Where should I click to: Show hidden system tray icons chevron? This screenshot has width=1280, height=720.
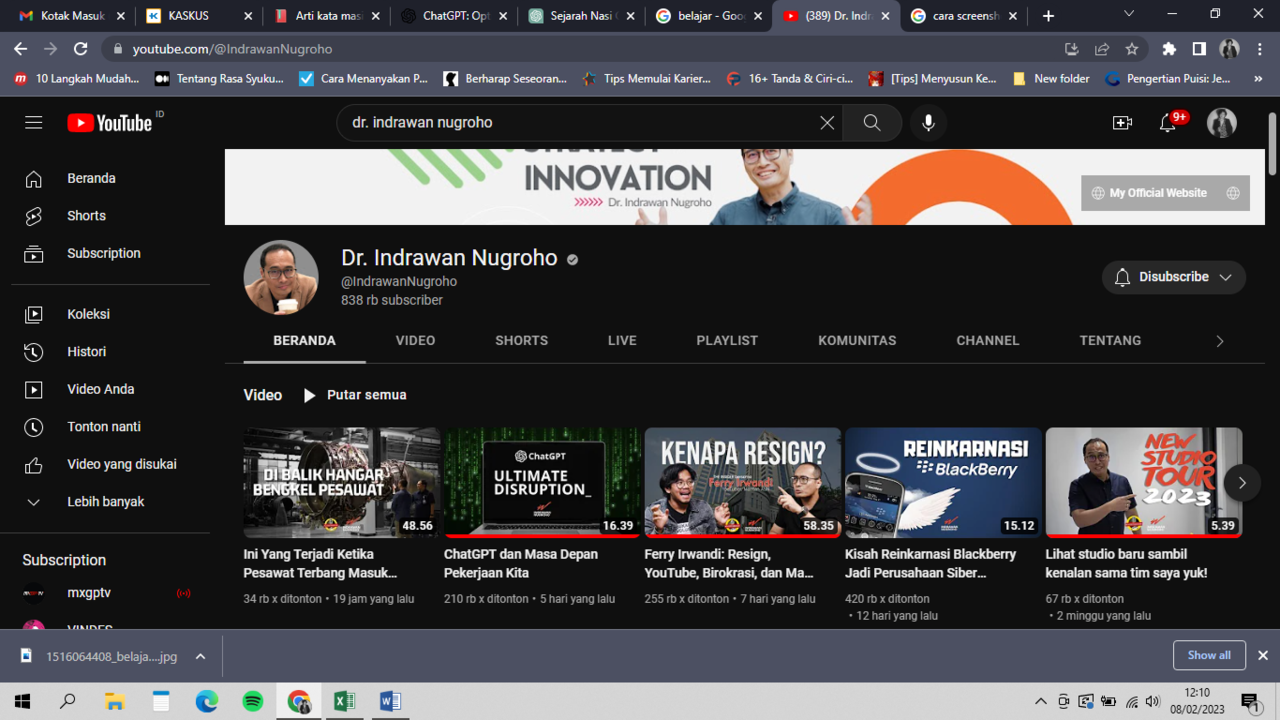click(1040, 701)
